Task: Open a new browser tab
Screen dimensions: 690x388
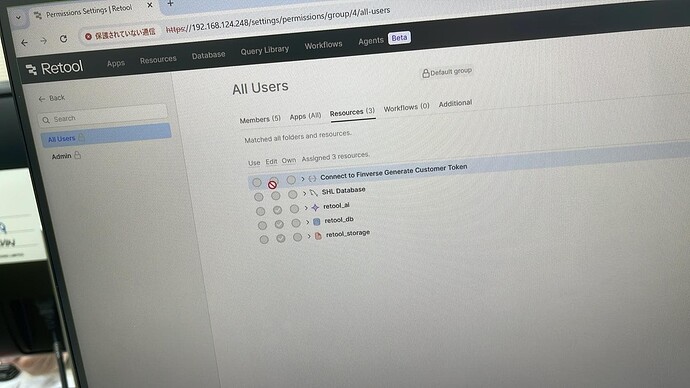Action: tap(170, 4)
